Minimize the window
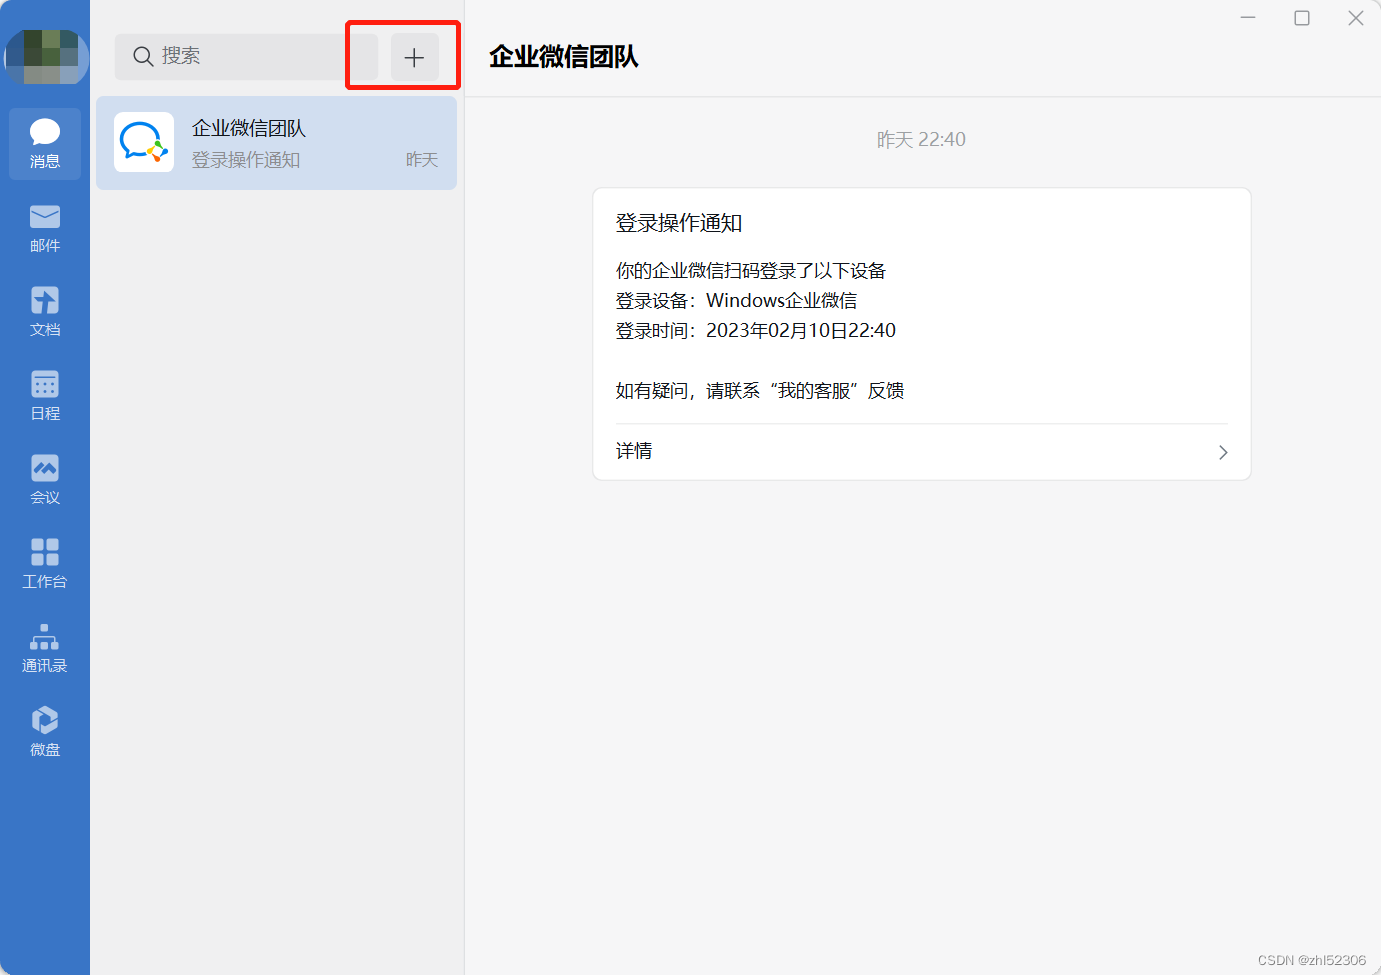 [x=1248, y=18]
